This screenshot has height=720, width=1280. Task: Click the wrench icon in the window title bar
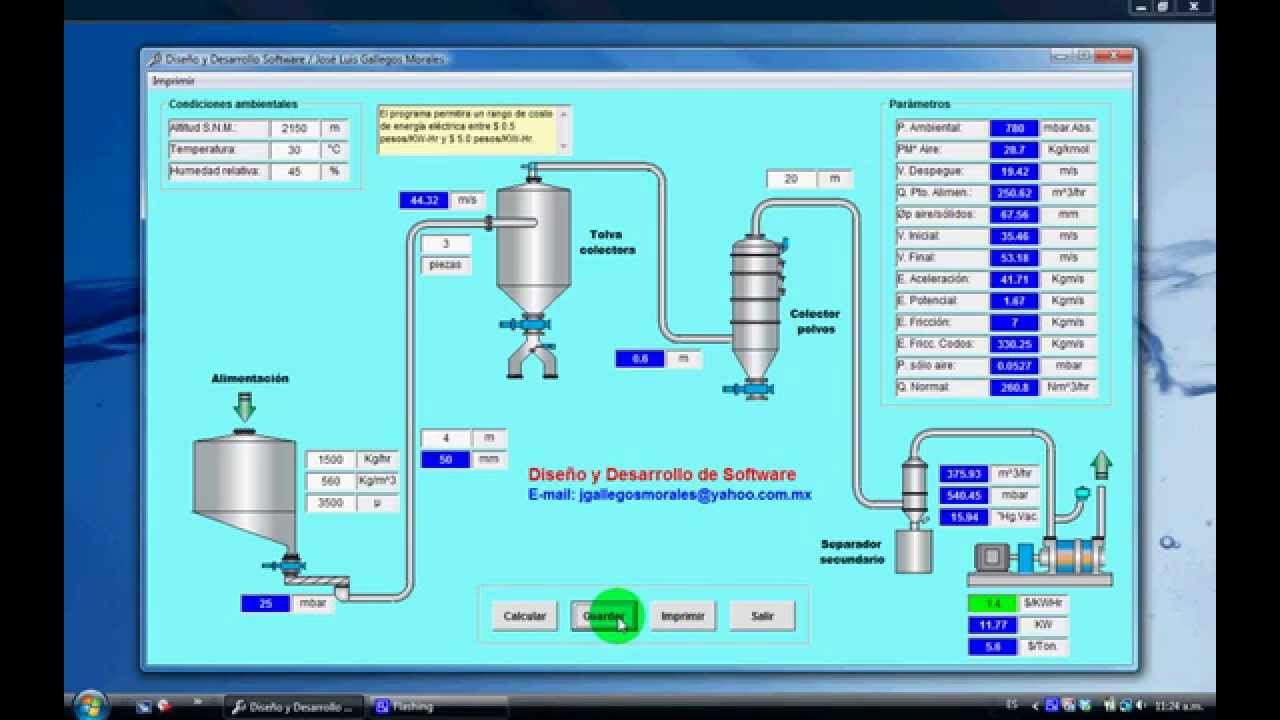(154, 59)
